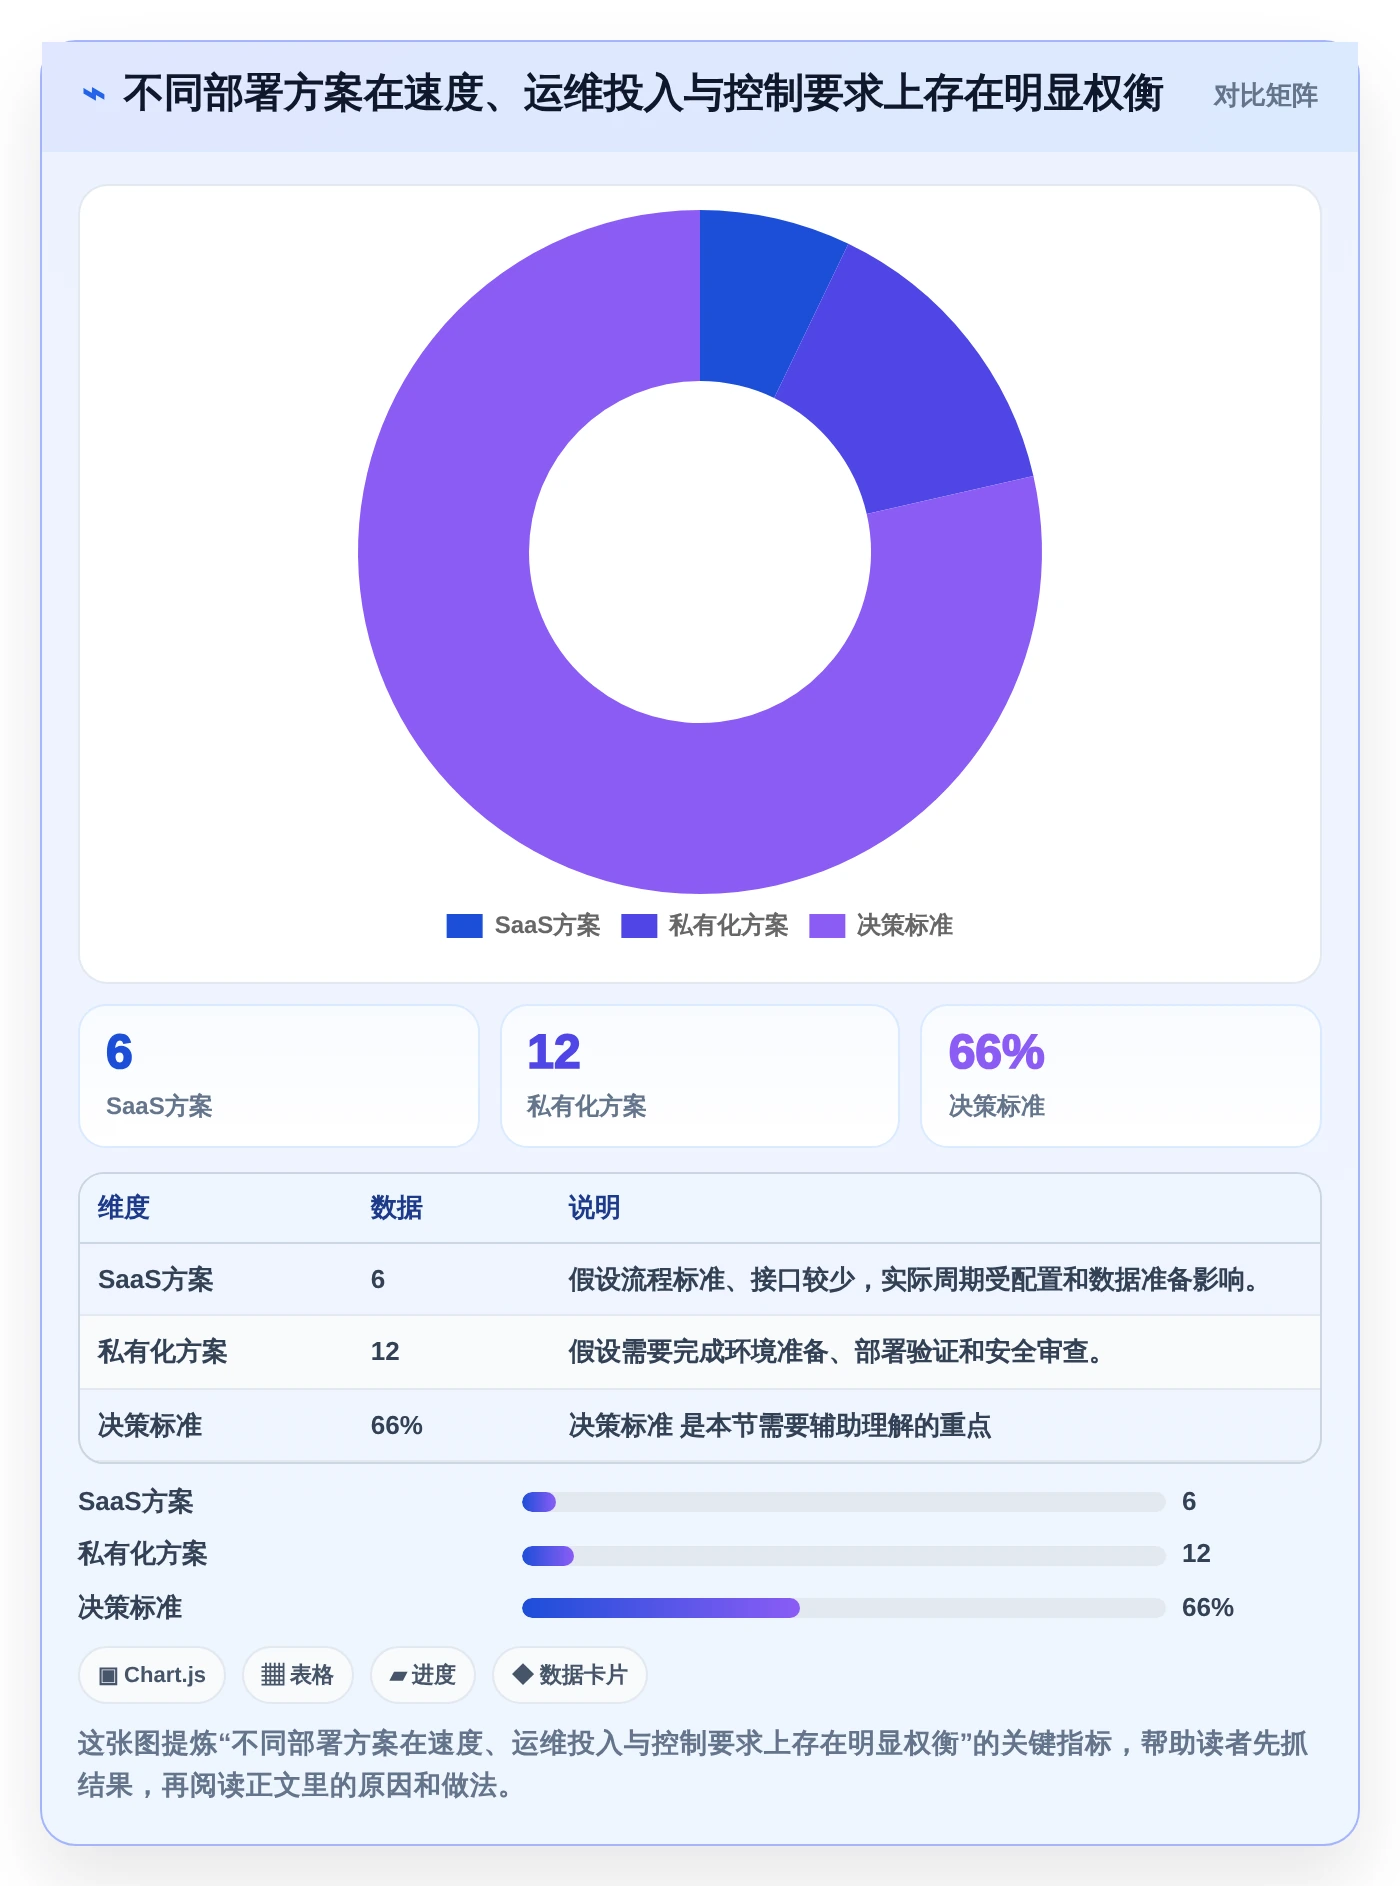1400x1886 pixels.
Task: Click the 决策标准 progress bar
Action: [x=843, y=1608]
